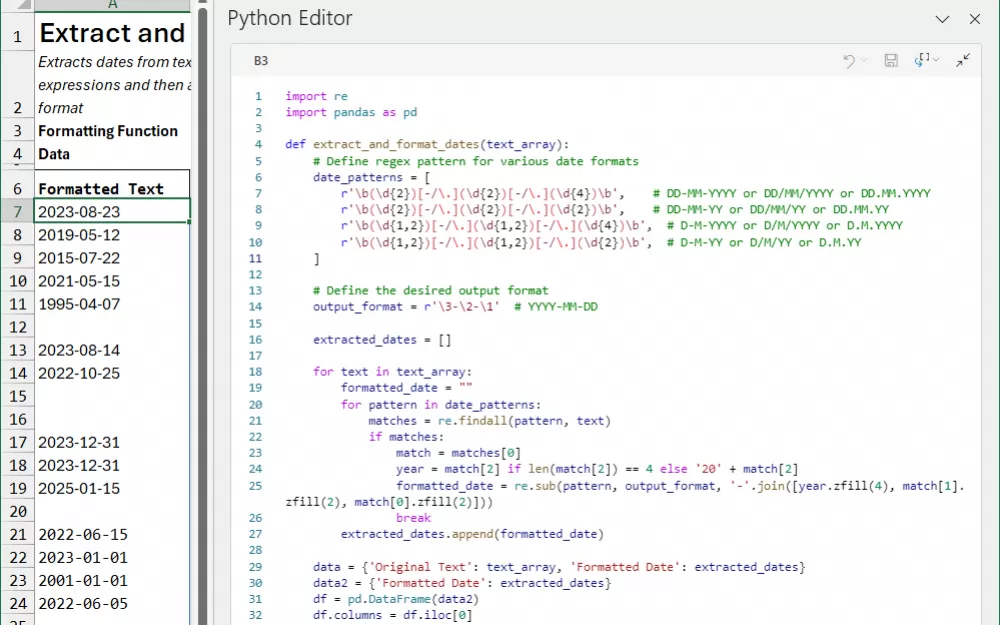Click the 'break' statement on line 26

point(413,518)
